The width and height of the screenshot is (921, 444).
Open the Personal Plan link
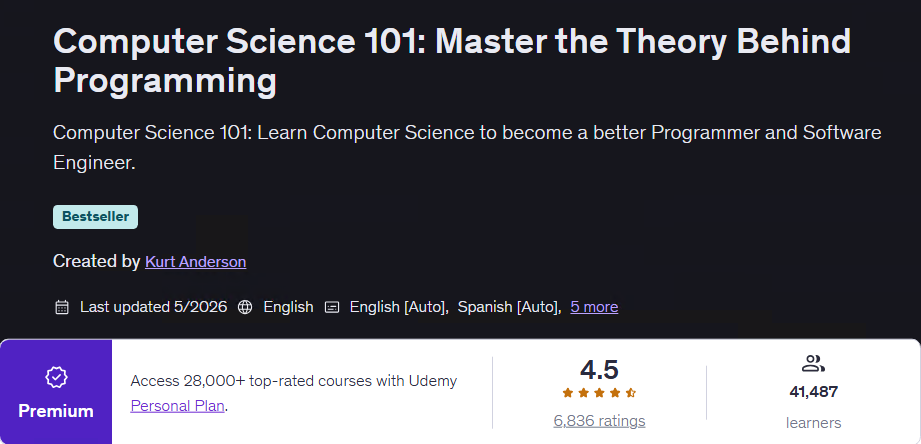177,406
